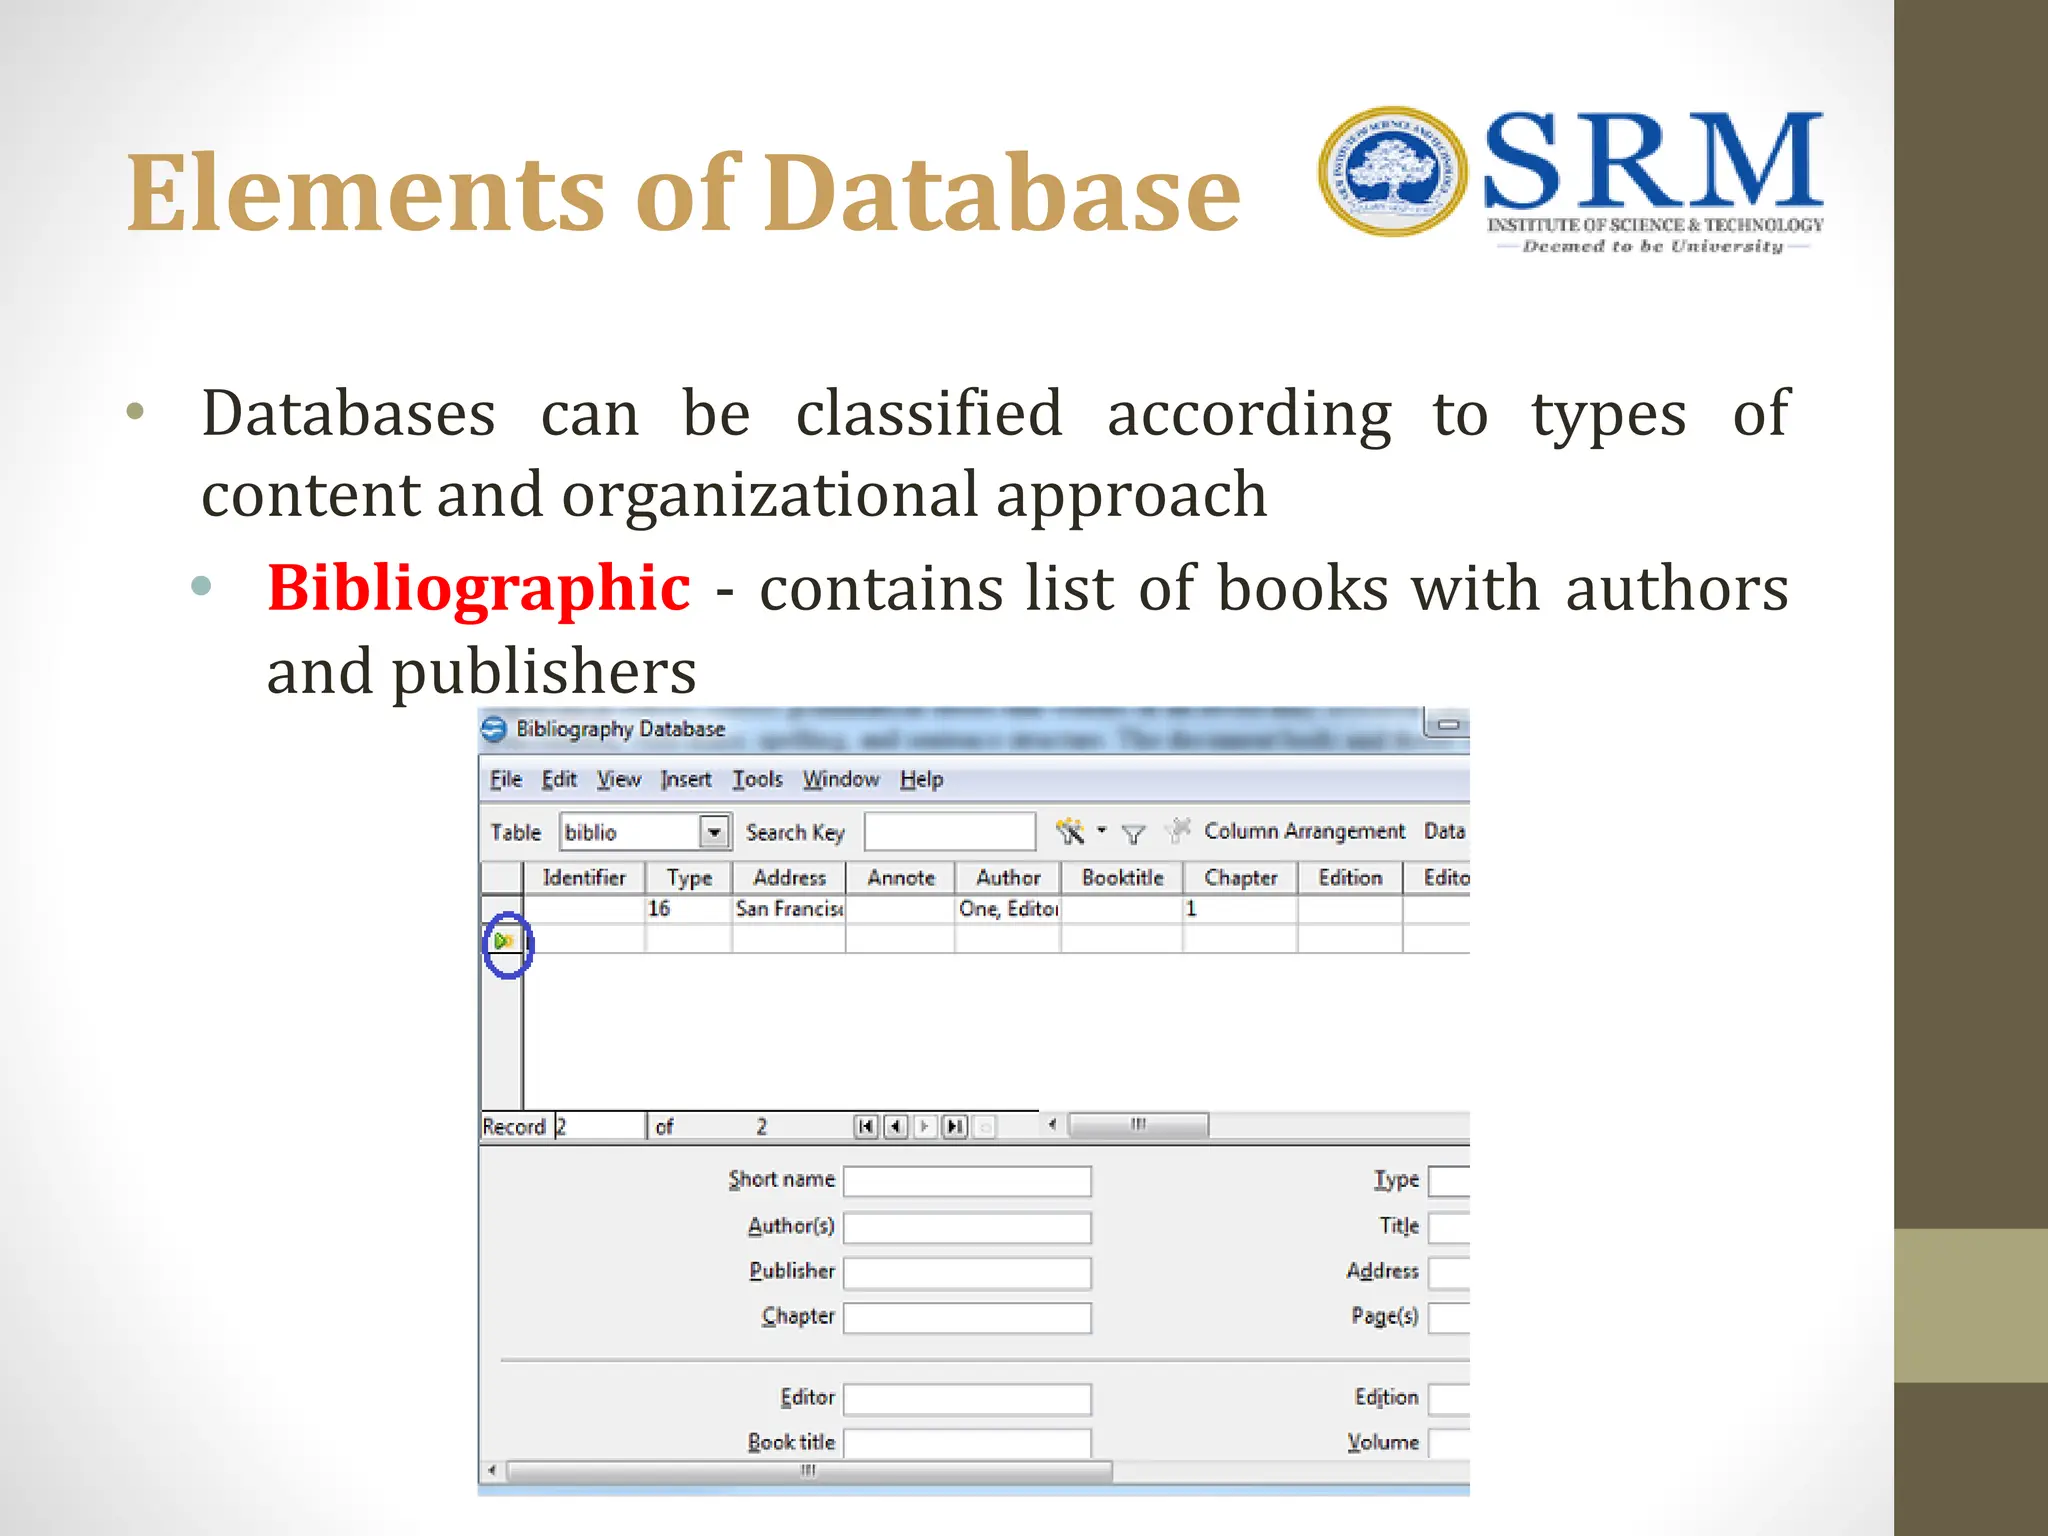Minimize the Bibliography Database window

(1448, 723)
